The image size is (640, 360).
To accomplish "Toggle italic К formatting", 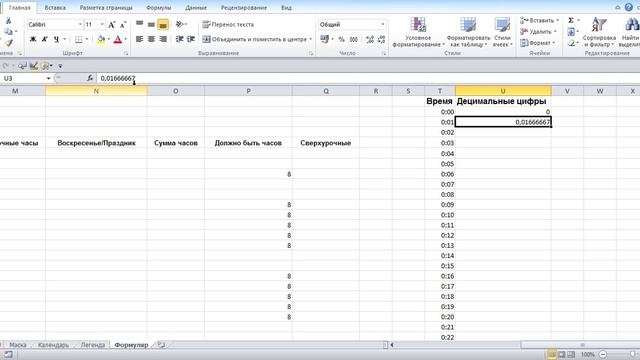I will point(44,40).
